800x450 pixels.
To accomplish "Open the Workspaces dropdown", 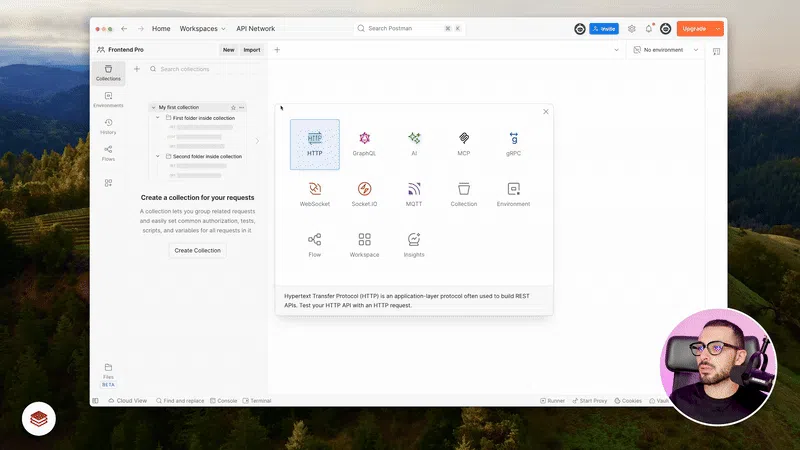I will (x=203, y=29).
